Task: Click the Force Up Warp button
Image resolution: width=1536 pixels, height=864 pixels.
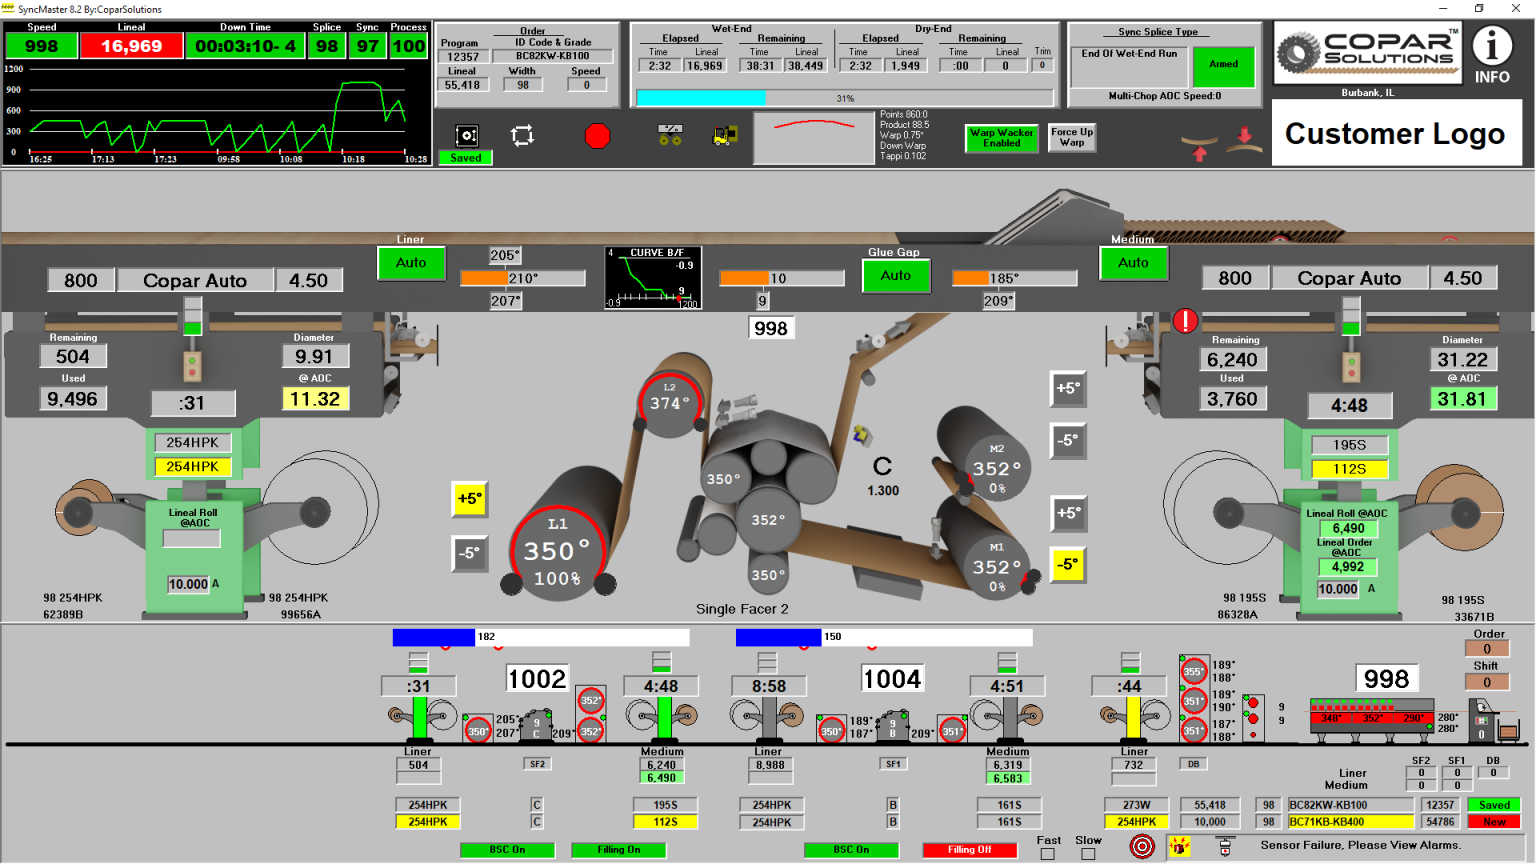Action: (1071, 137)
